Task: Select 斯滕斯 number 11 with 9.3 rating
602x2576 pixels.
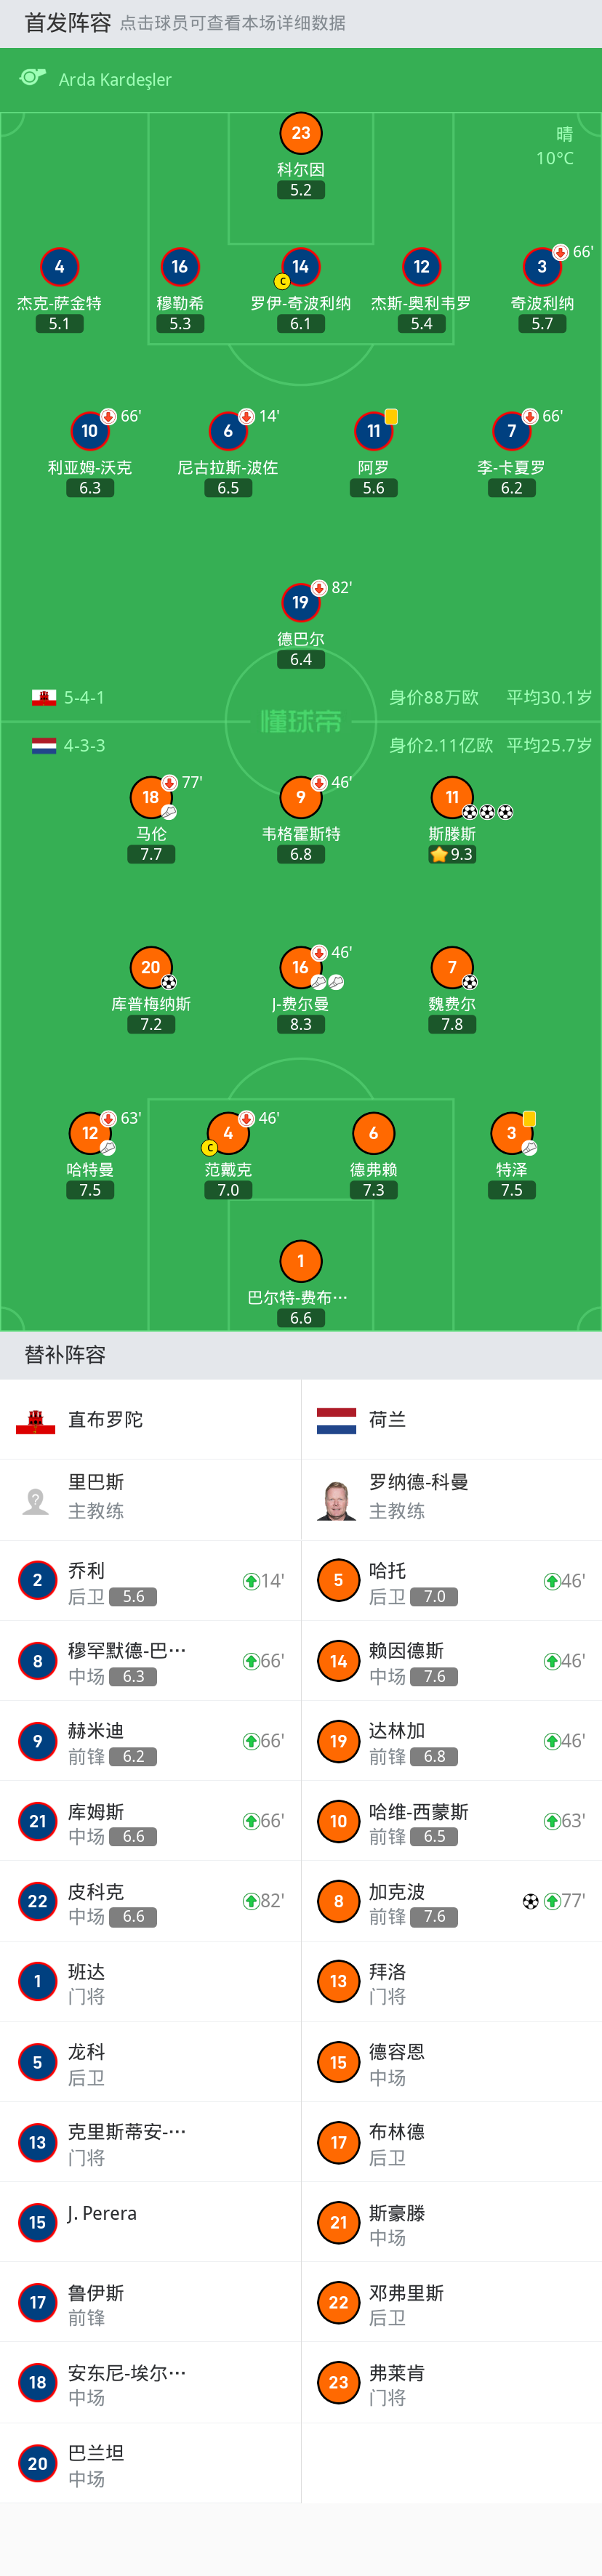Action: pos(452,797)
